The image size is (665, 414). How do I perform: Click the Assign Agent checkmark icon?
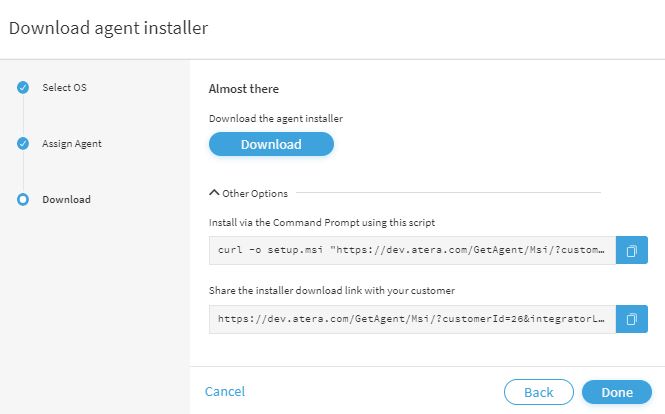[x=23, y=143]
